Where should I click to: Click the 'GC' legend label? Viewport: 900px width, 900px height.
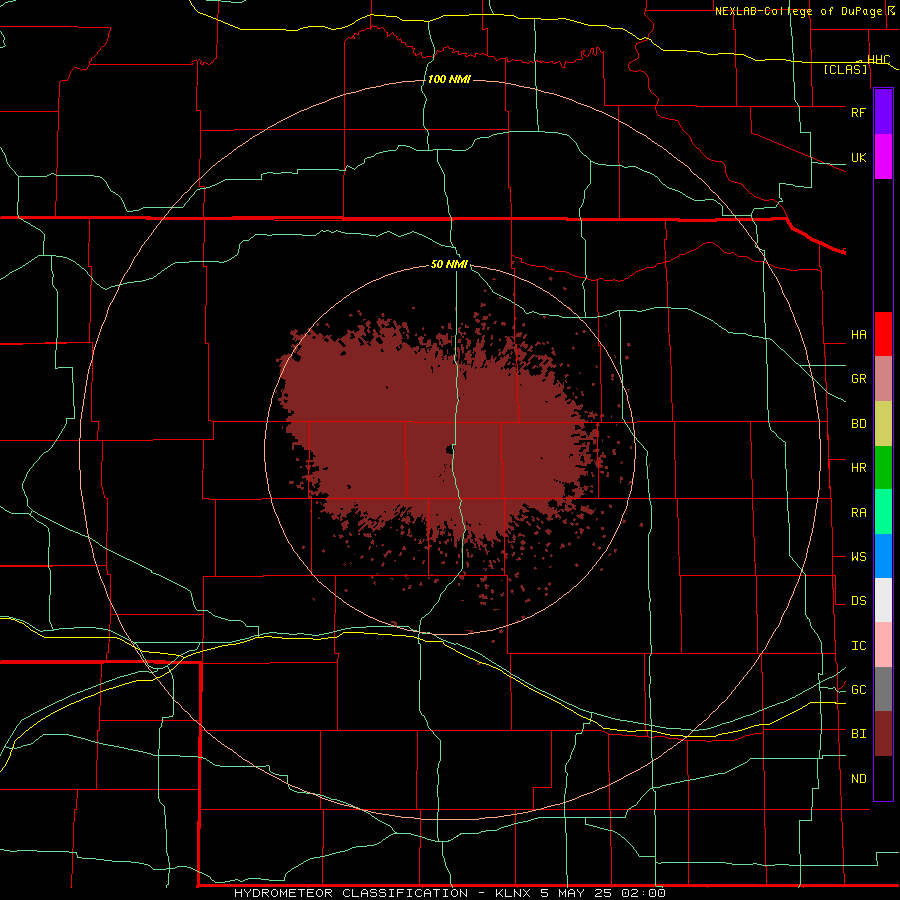(x=858, y=690)
